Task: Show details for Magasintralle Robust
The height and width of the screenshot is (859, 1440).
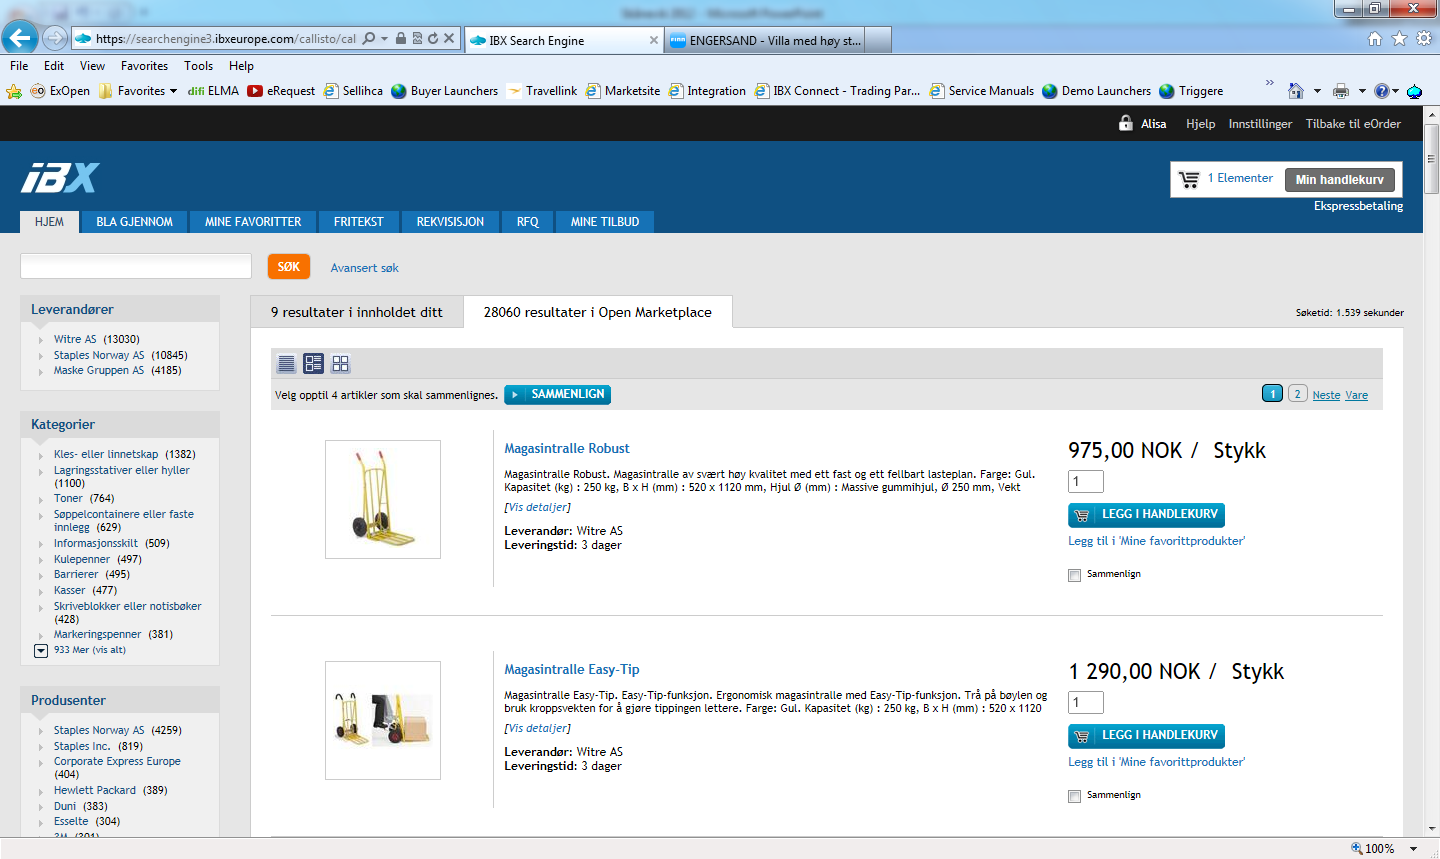Action: pos(538,508)
